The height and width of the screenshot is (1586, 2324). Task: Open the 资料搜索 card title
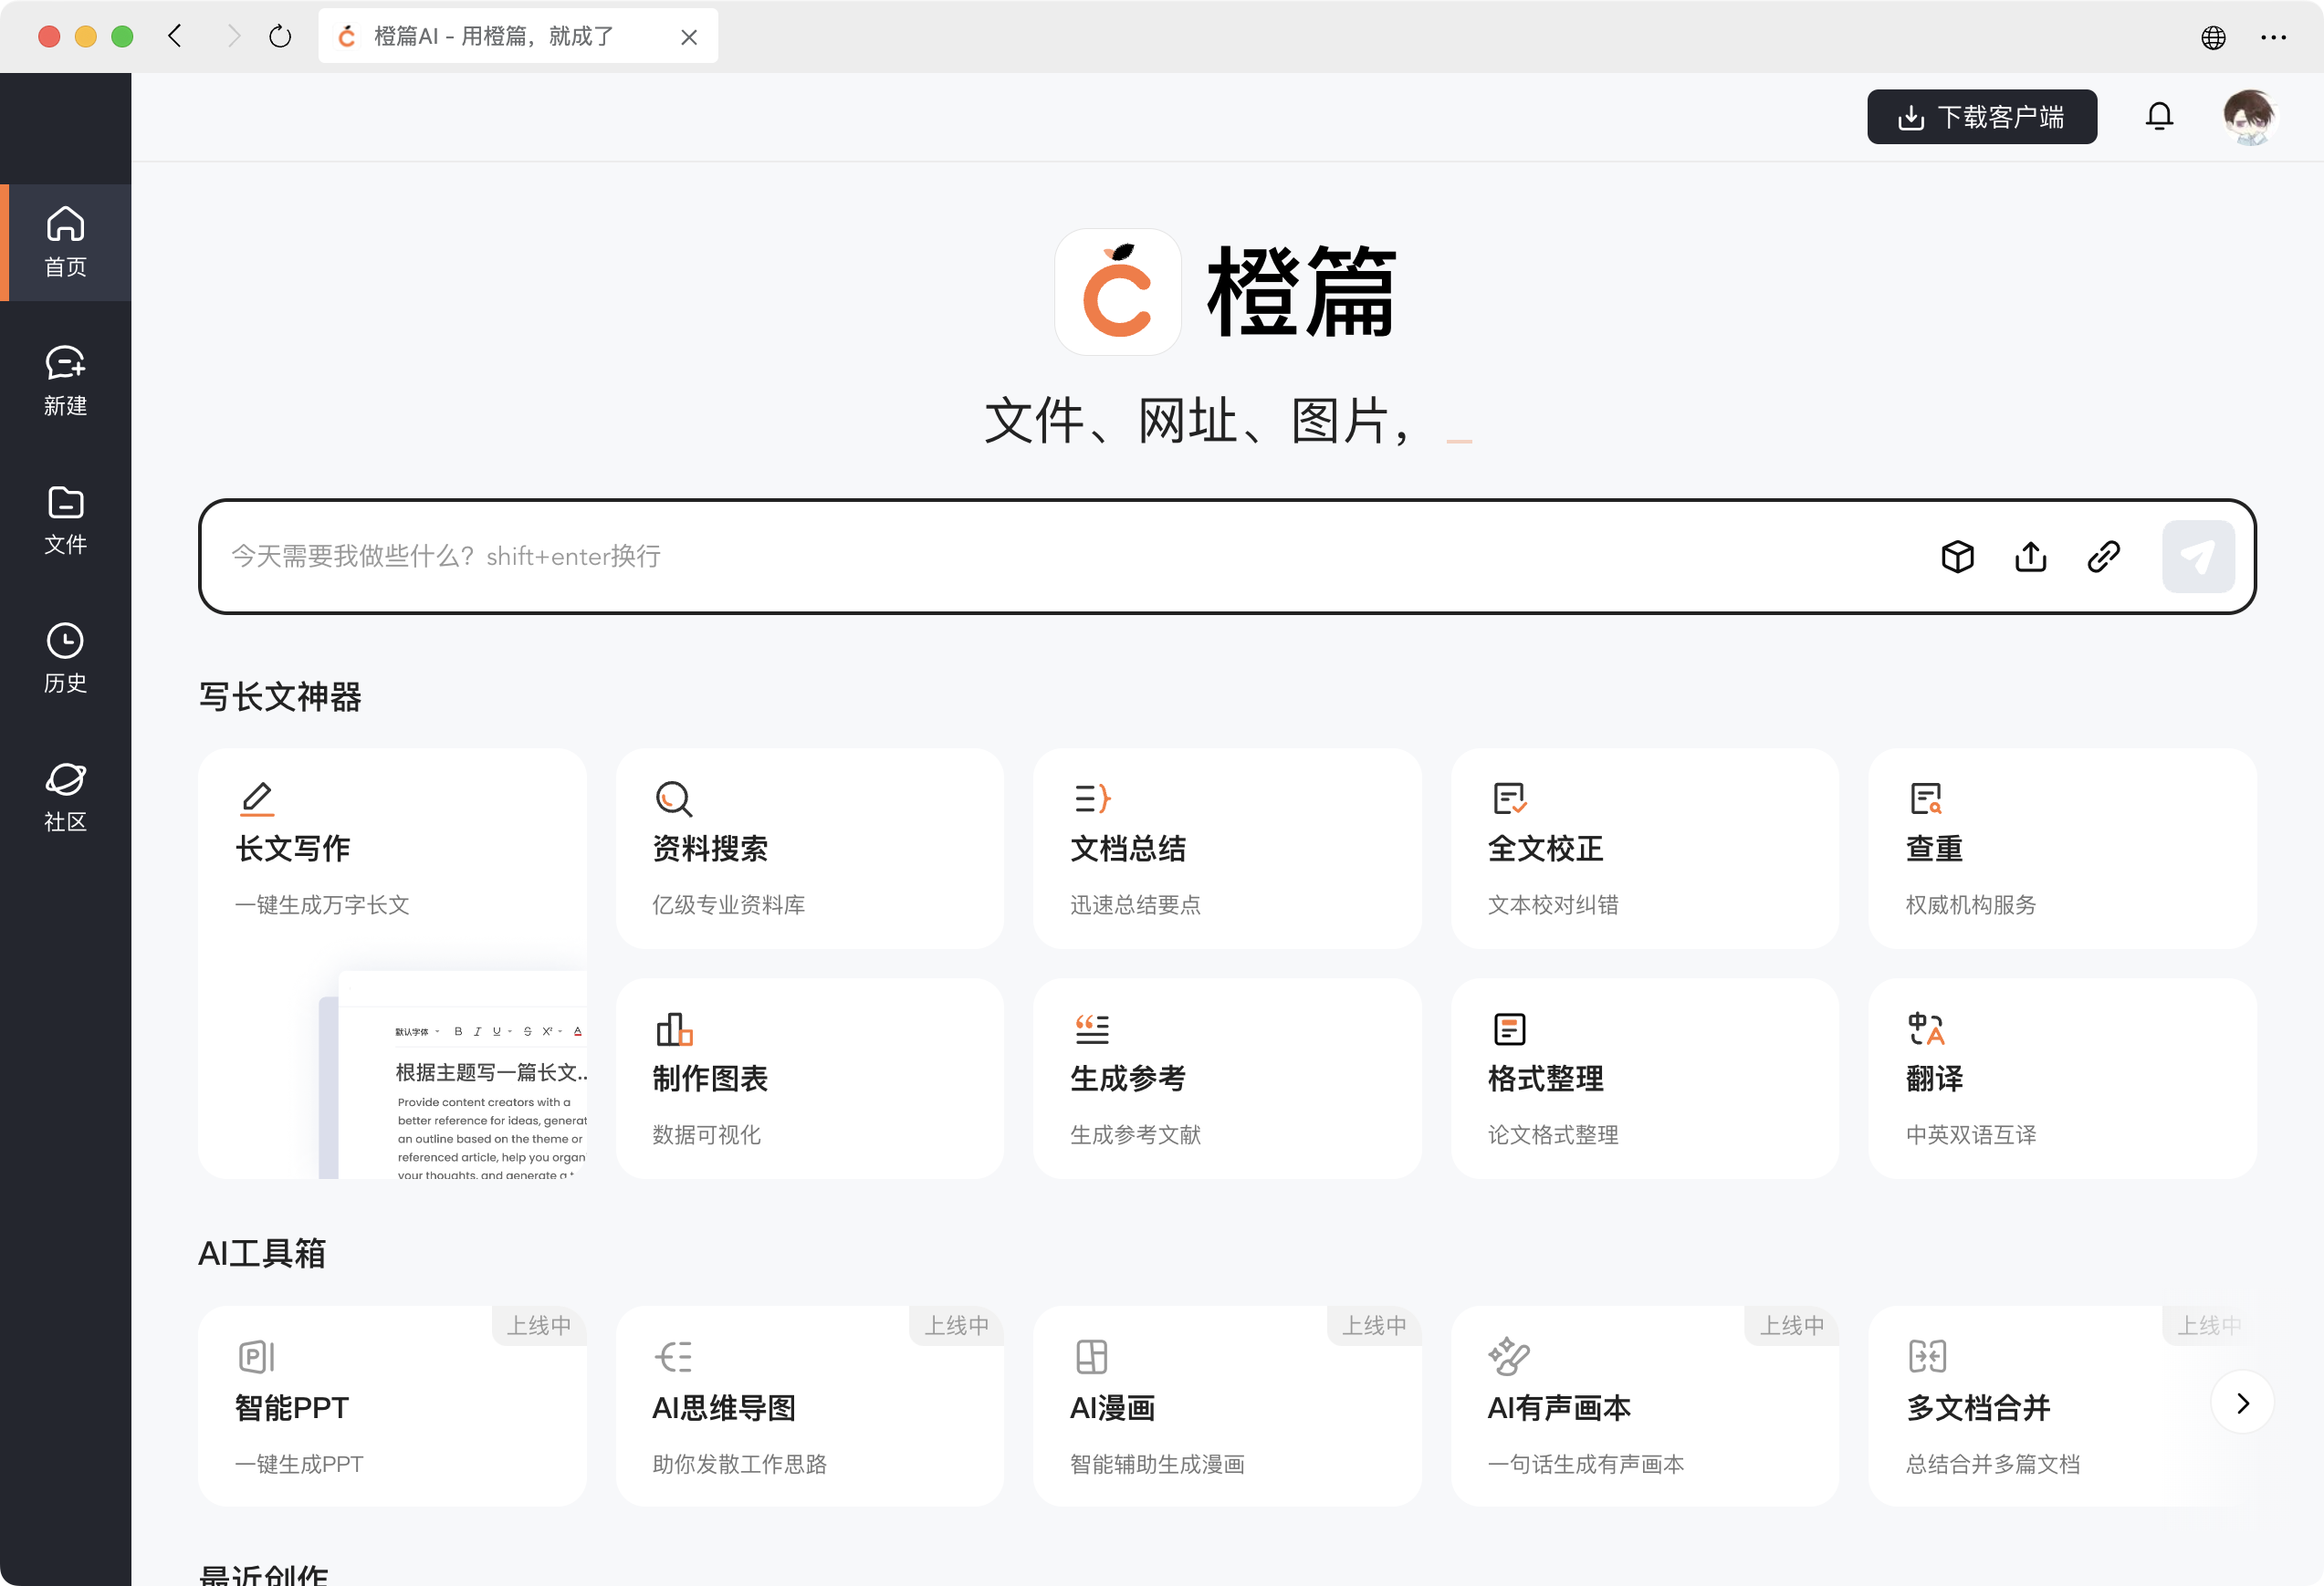(710, 849)
